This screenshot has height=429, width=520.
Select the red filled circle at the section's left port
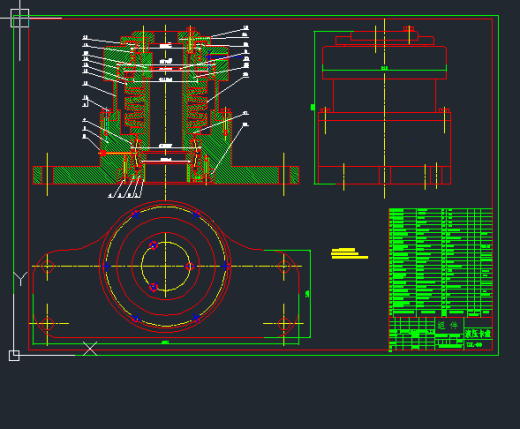pyautogui.click(x=103, y=153)
